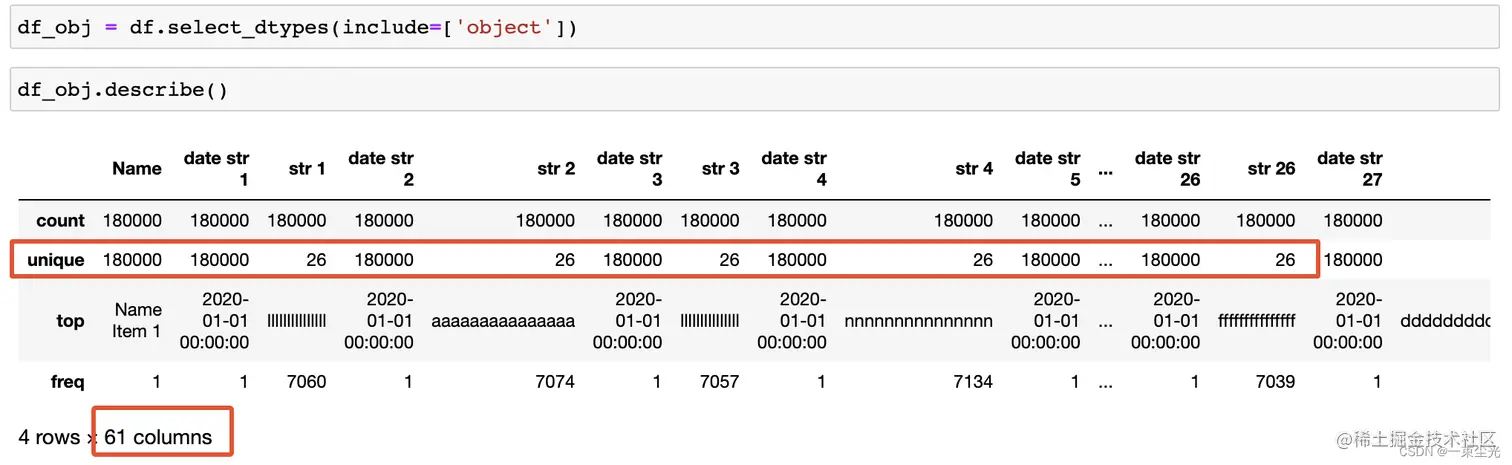
Task: Click freq value 7134
Action: point(973,381)
